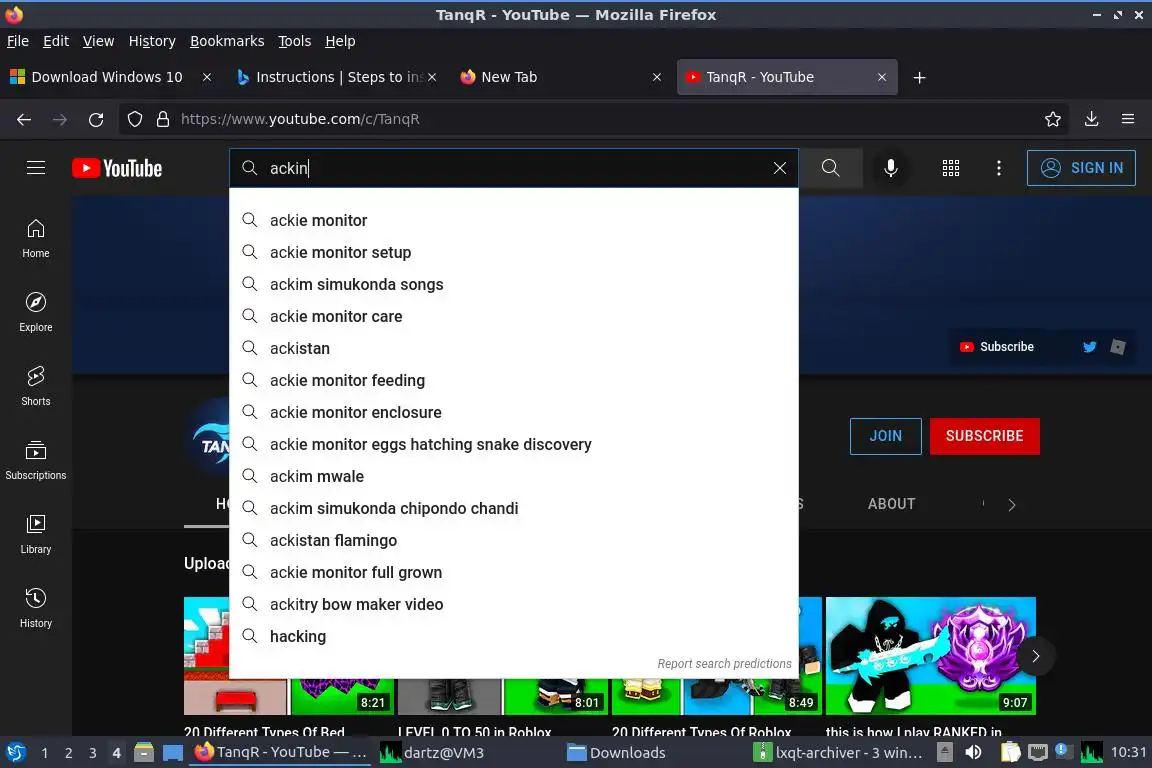Viewport: 1152px width, 768px height.
Task: Bookmark this page with the star icon
Action: point(1053,119)
